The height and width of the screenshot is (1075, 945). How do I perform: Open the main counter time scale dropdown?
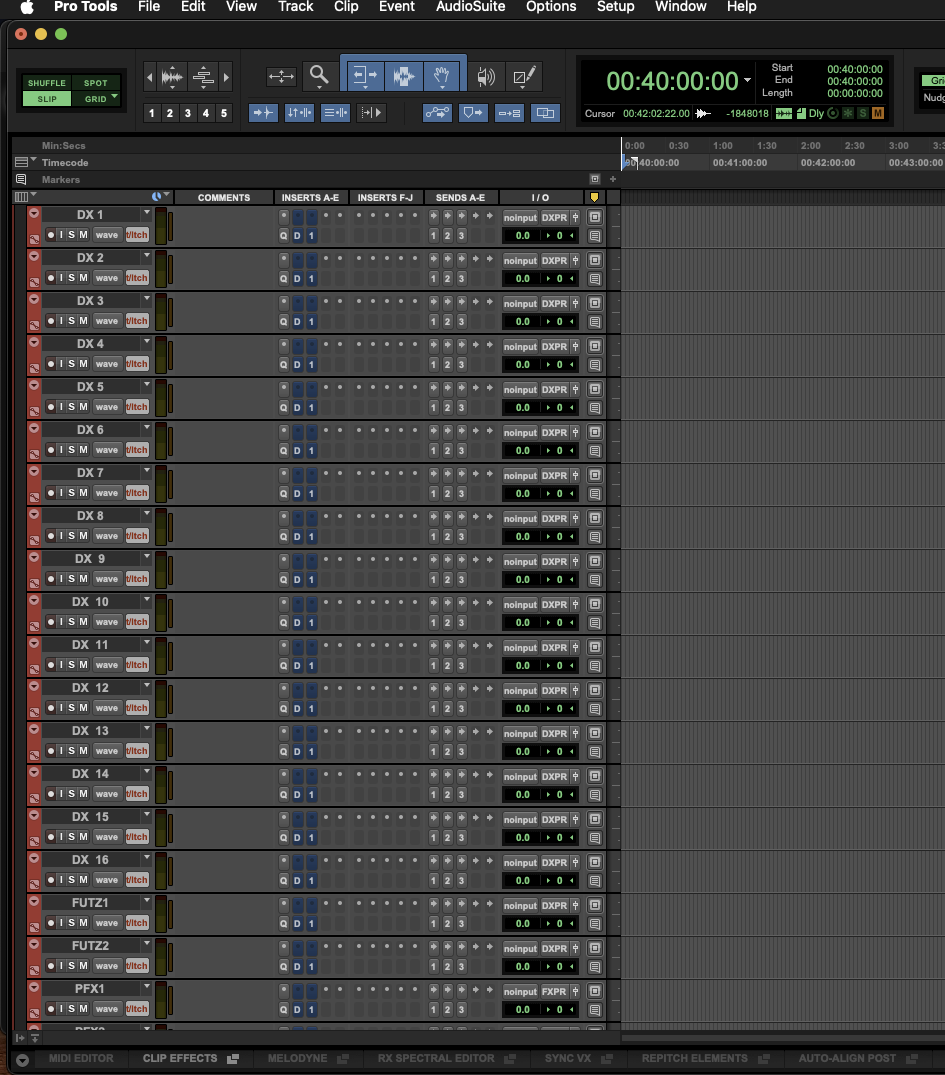coord(748,81)
